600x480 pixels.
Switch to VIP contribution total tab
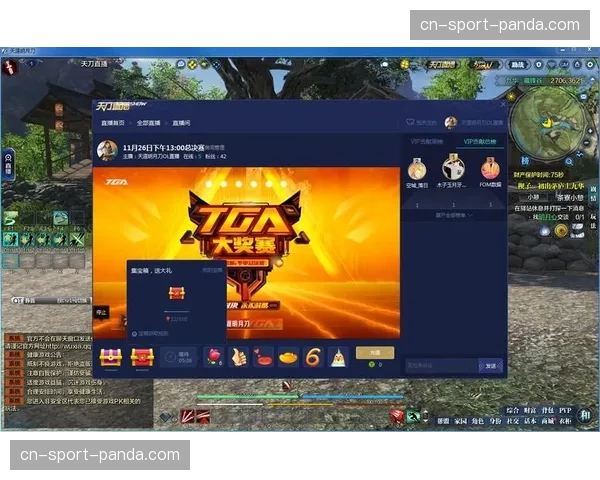coord(478,143)
